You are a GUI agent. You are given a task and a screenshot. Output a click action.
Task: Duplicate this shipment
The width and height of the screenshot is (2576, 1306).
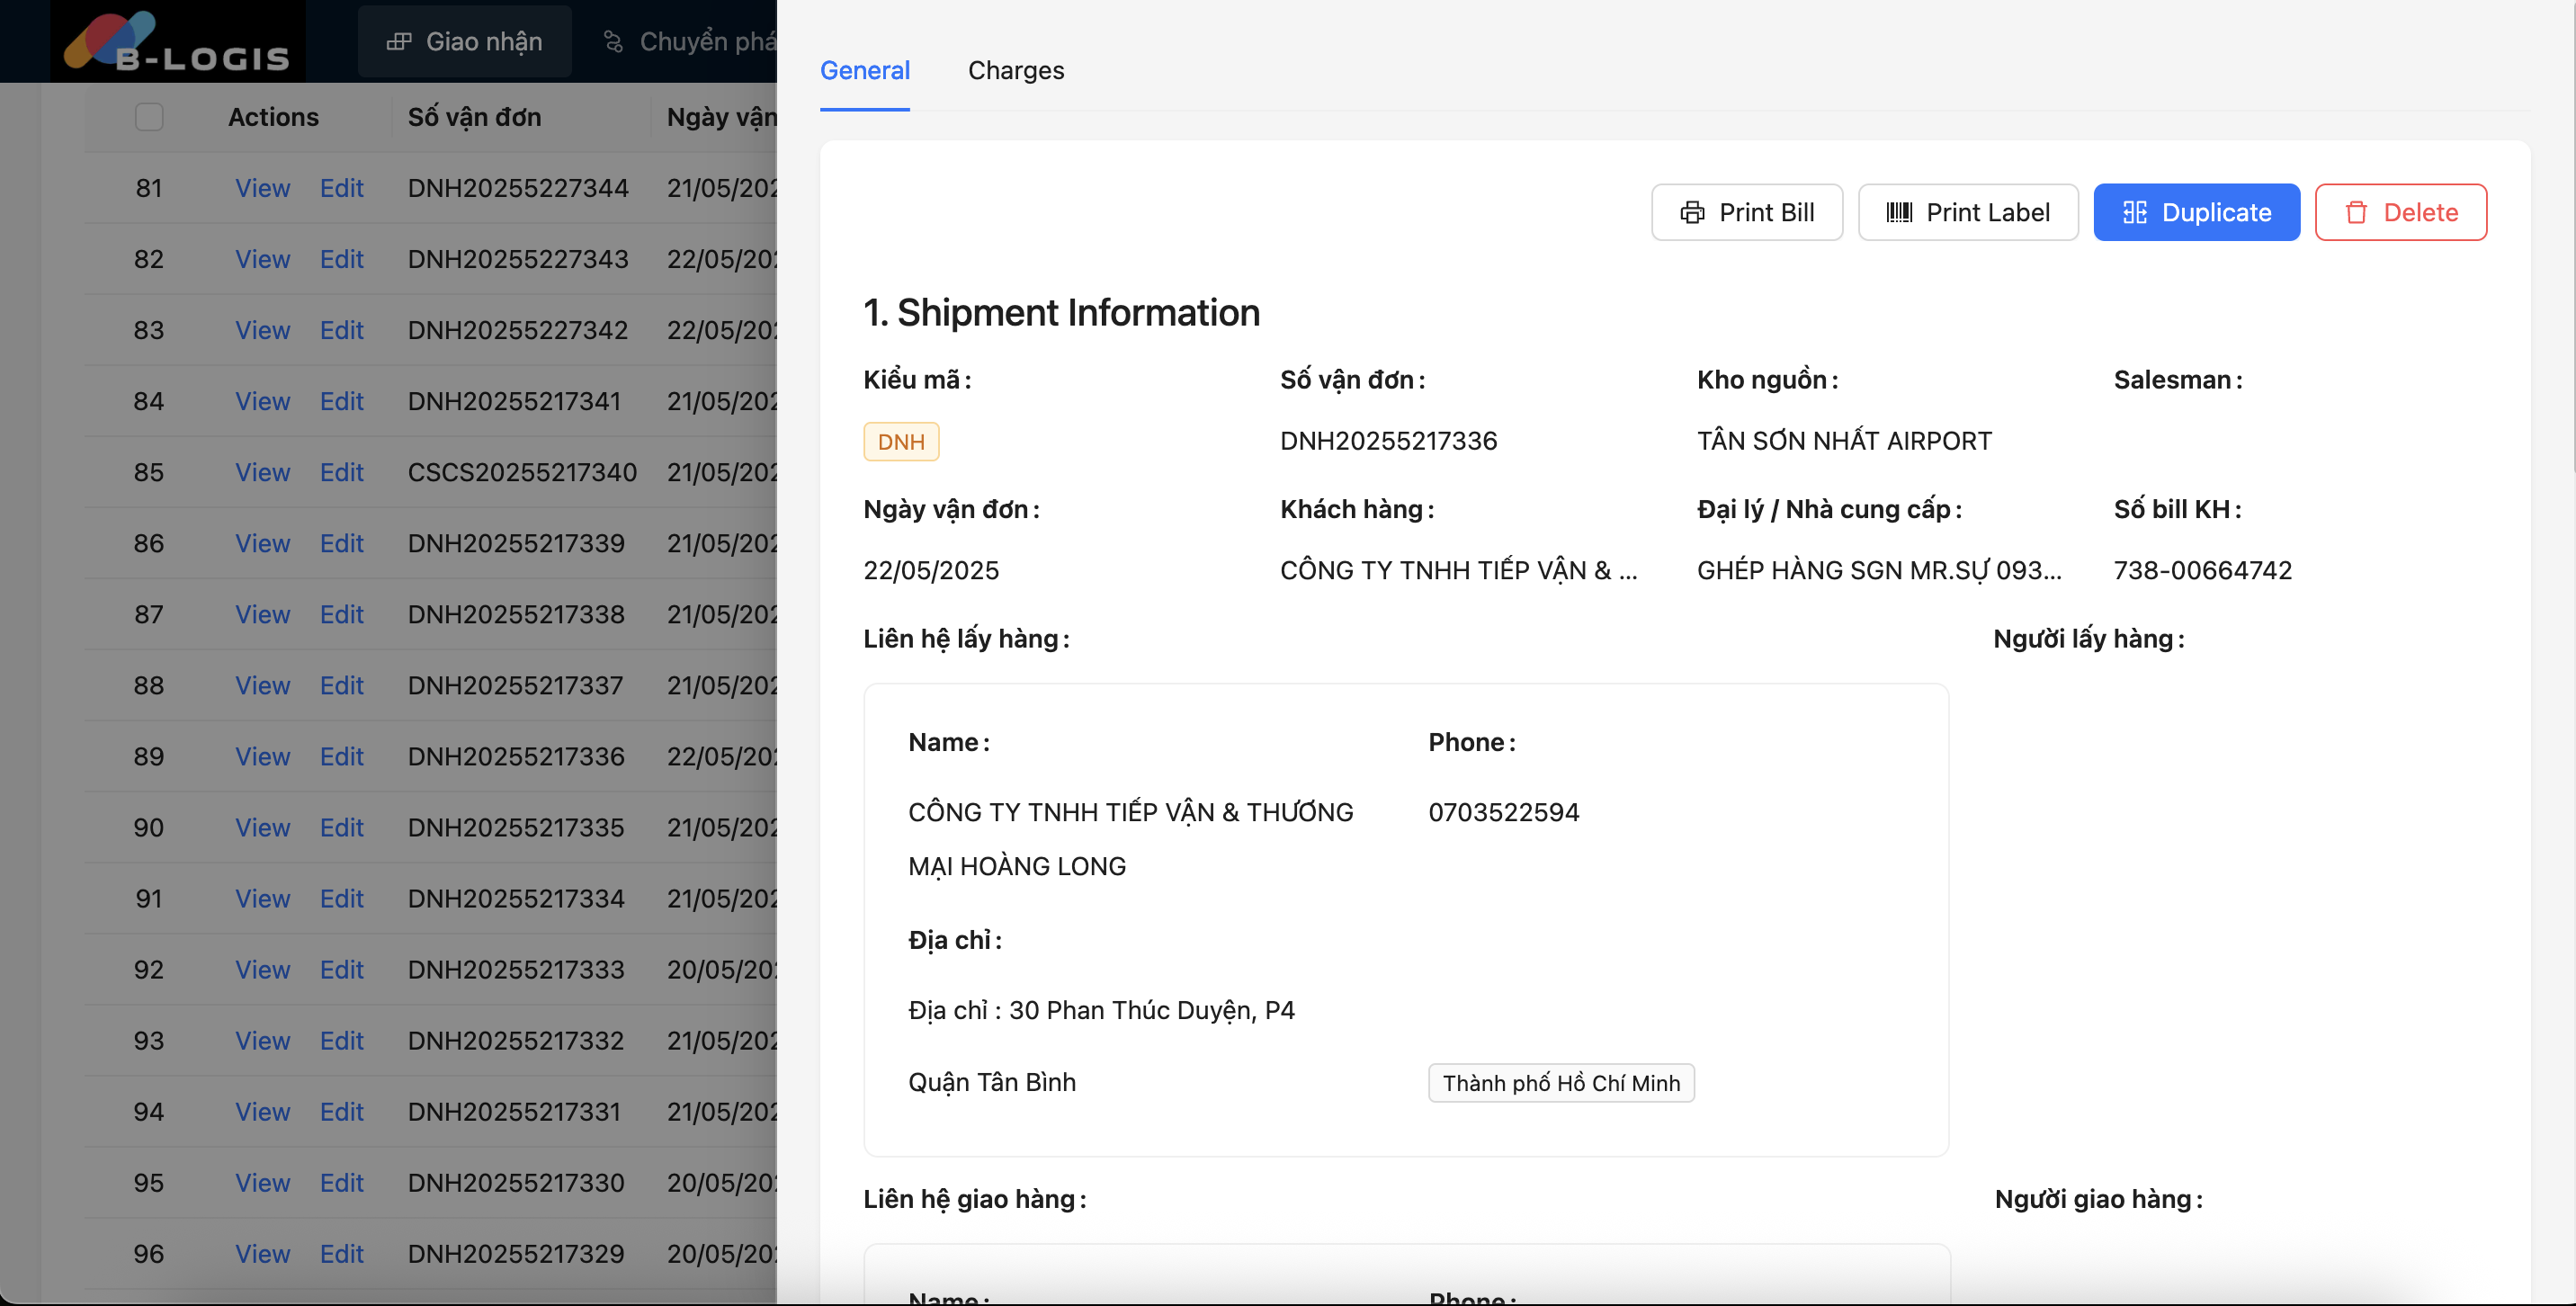click(x=2197, y=212)
